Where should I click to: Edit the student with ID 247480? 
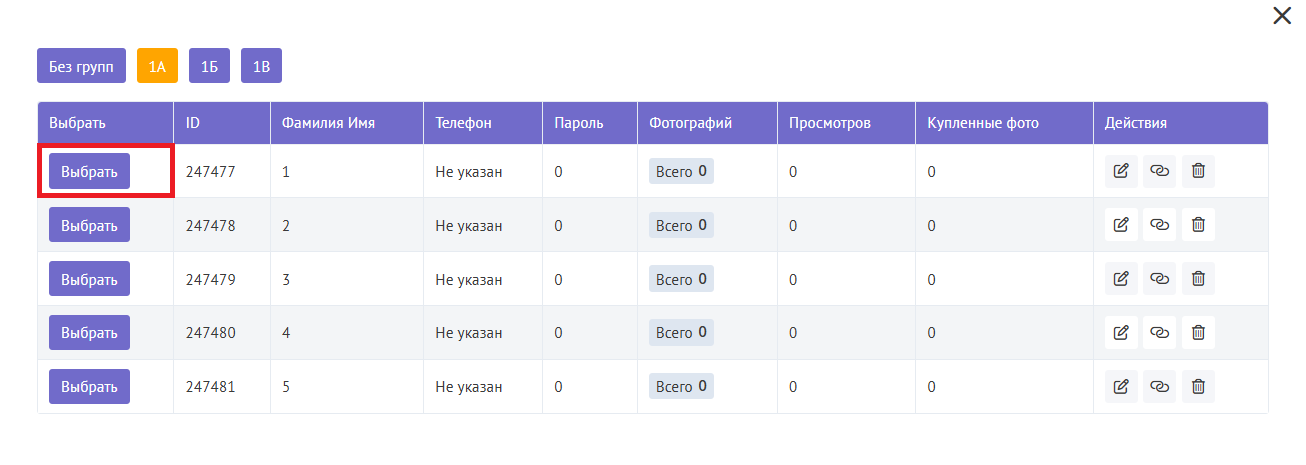(x=1121, y=332)
